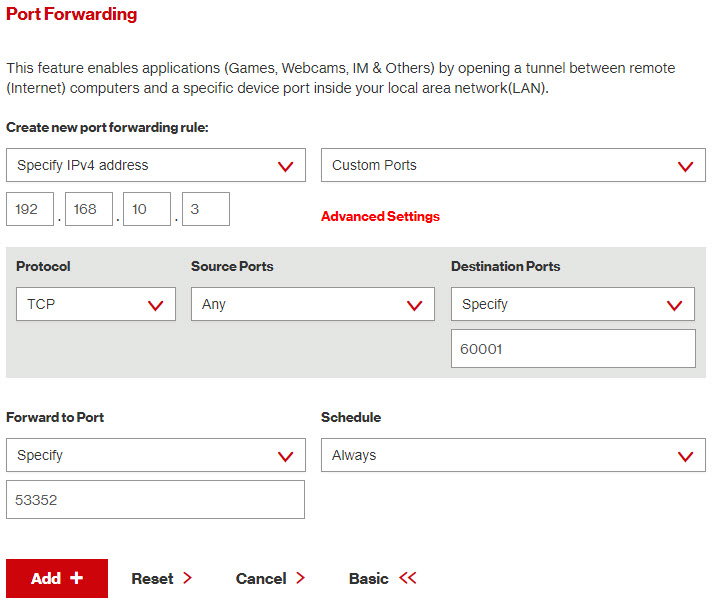Click the Reset arrow chevron icon
This screenshot has height=607, width=713.
click(187, 578)
